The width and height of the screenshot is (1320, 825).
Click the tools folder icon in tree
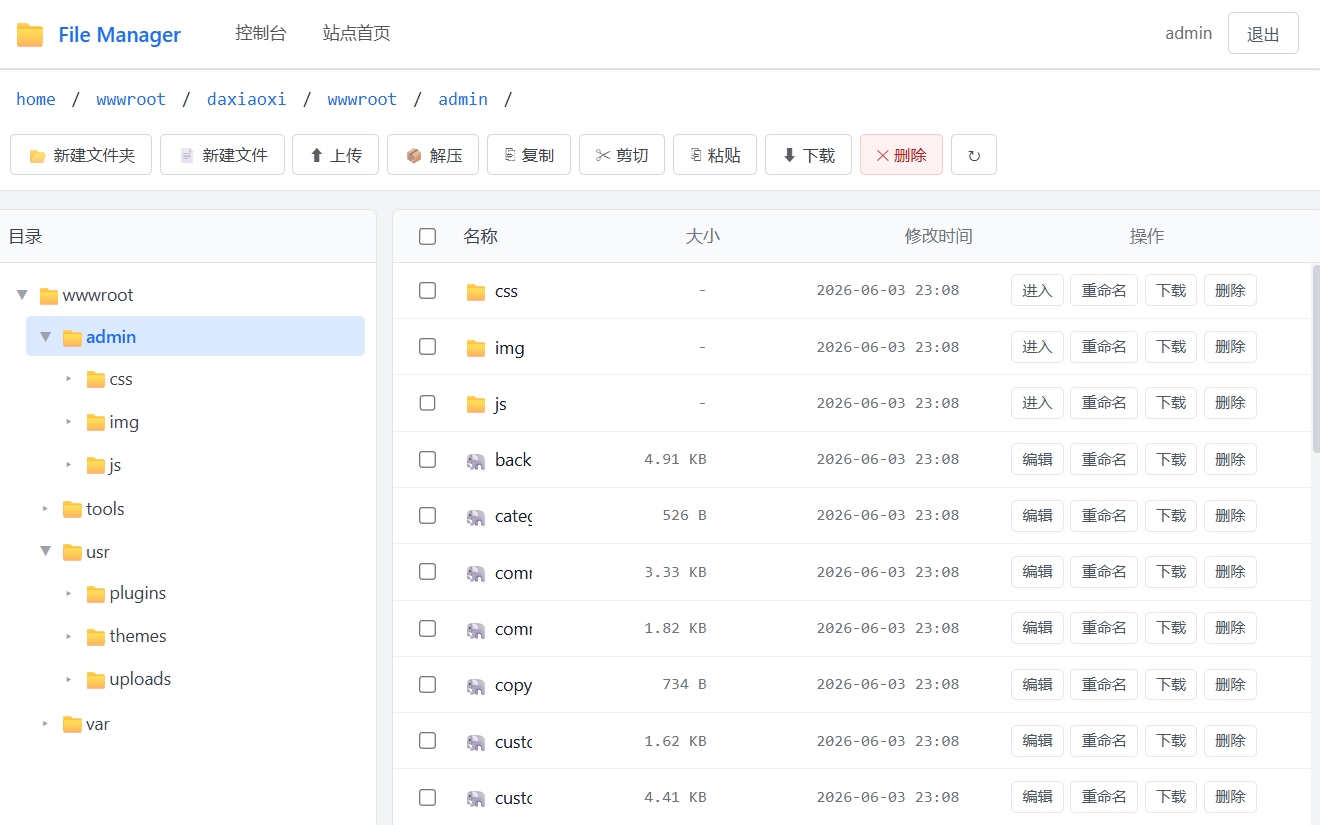tap(72, 509)
